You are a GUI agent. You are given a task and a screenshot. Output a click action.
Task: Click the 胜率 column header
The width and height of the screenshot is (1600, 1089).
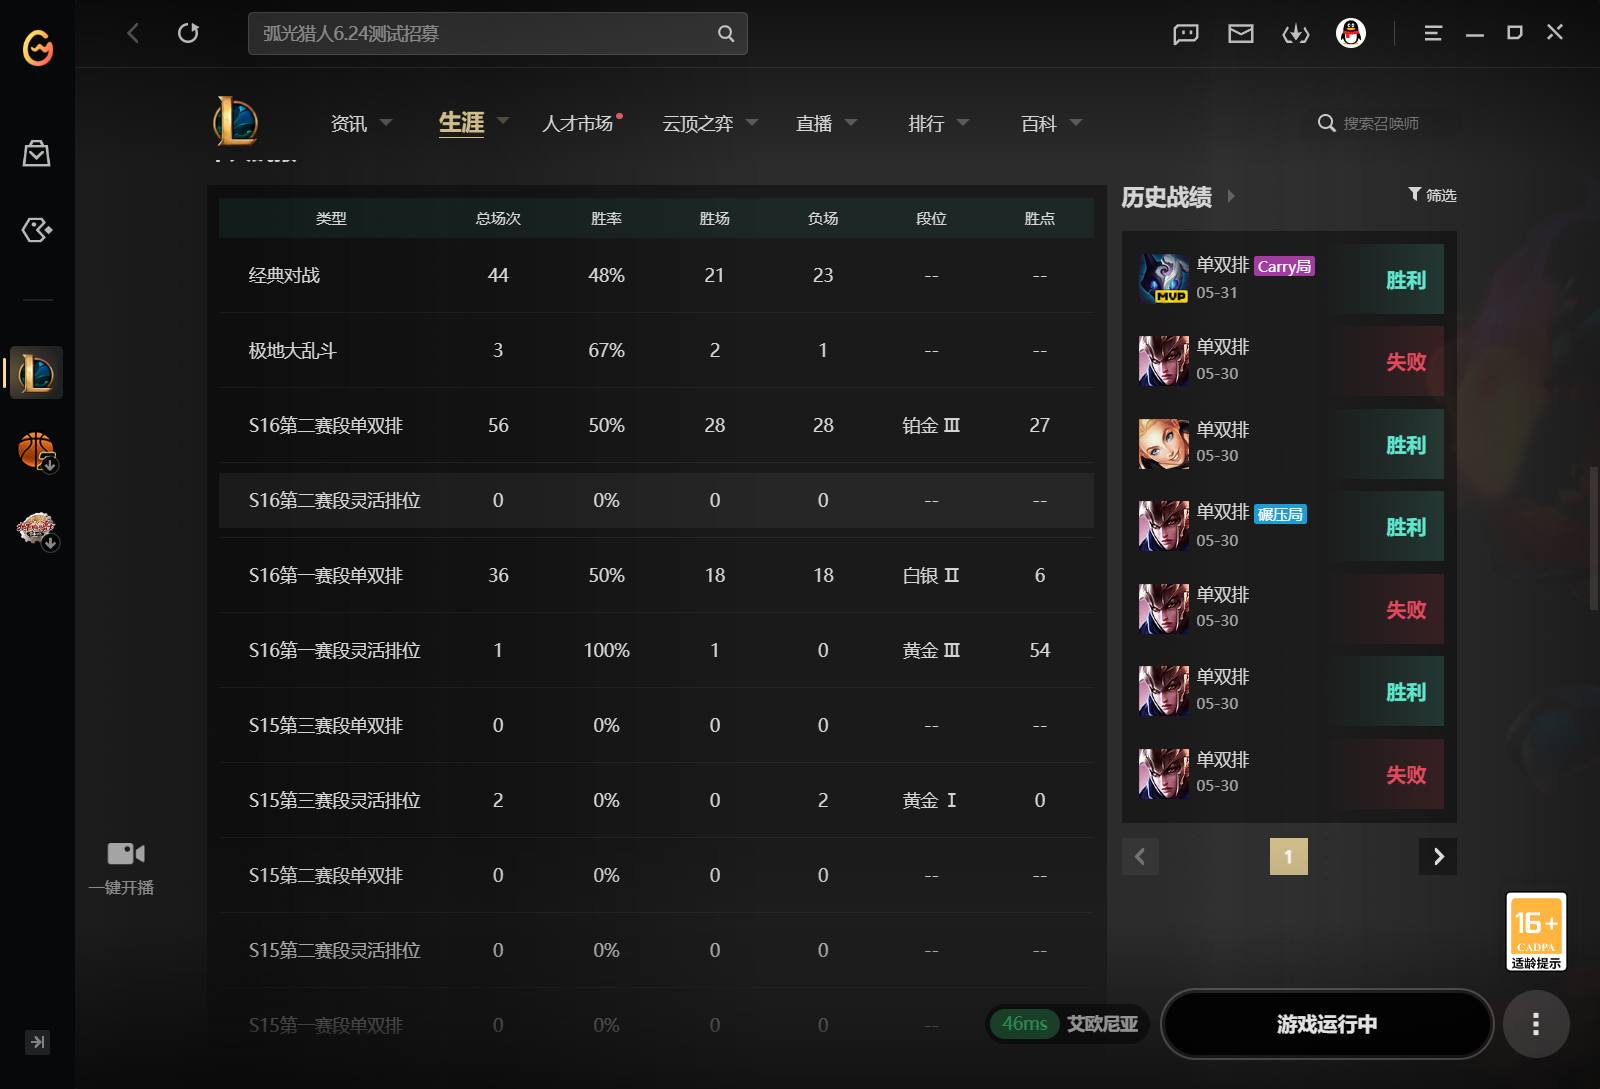click(606, 218)
